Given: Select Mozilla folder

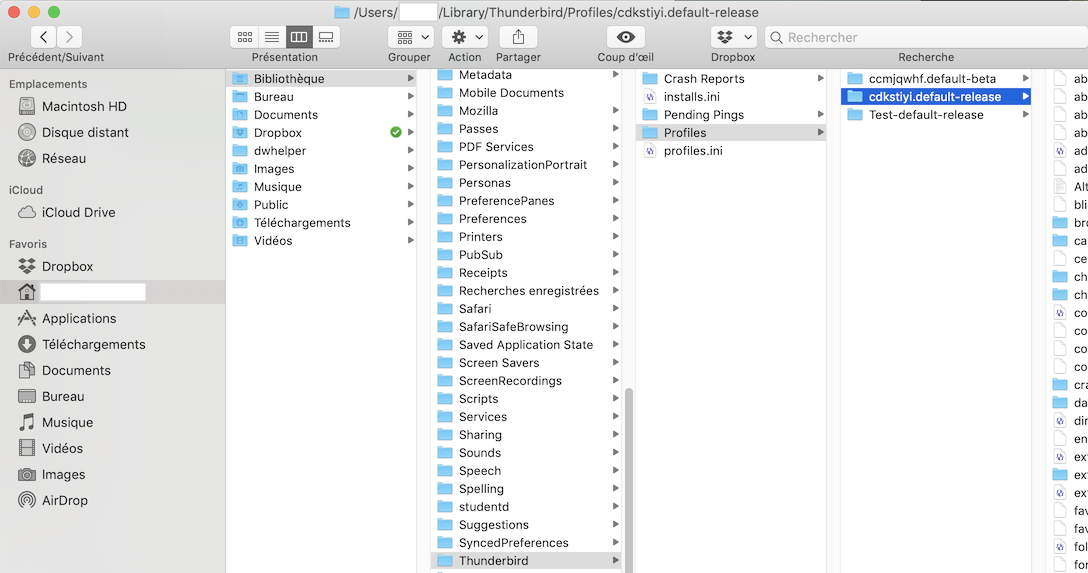Looking at the screenshot, I should [x=527, y=110].
